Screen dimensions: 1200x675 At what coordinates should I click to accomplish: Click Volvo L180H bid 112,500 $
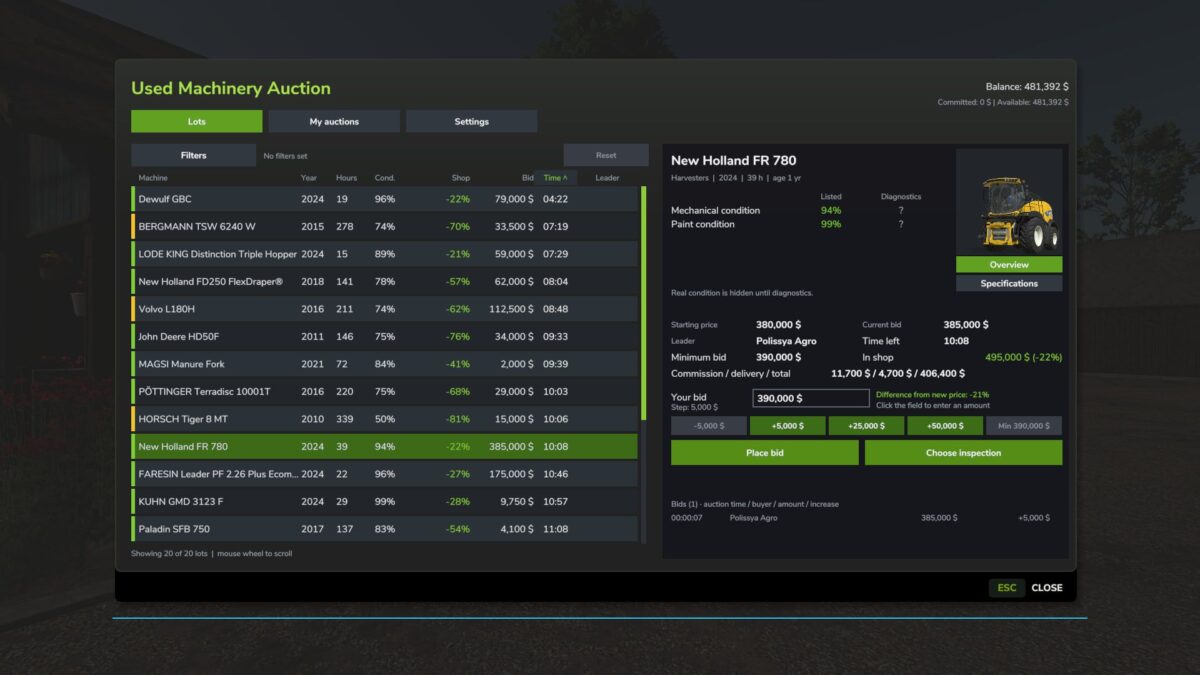tap(511, 309)
